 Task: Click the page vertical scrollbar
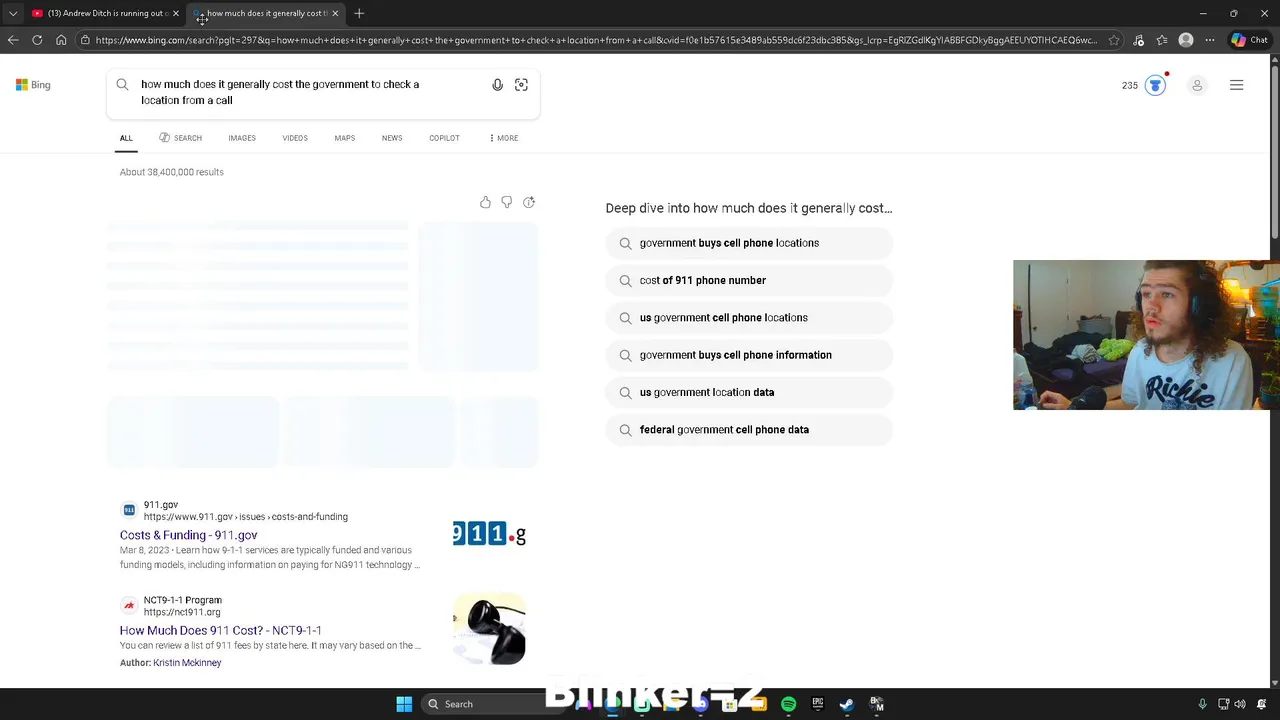click(x=1274, y=150)
